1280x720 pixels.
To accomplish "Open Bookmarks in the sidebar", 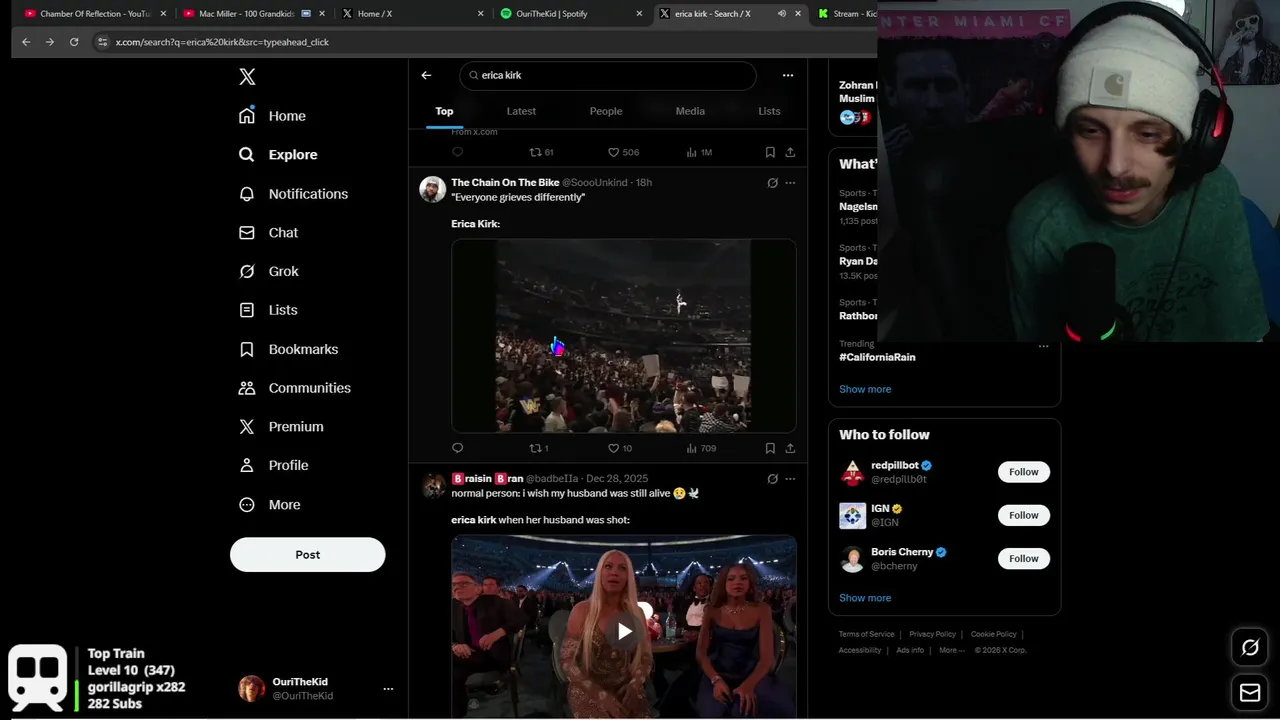I will tap(289, 349).
